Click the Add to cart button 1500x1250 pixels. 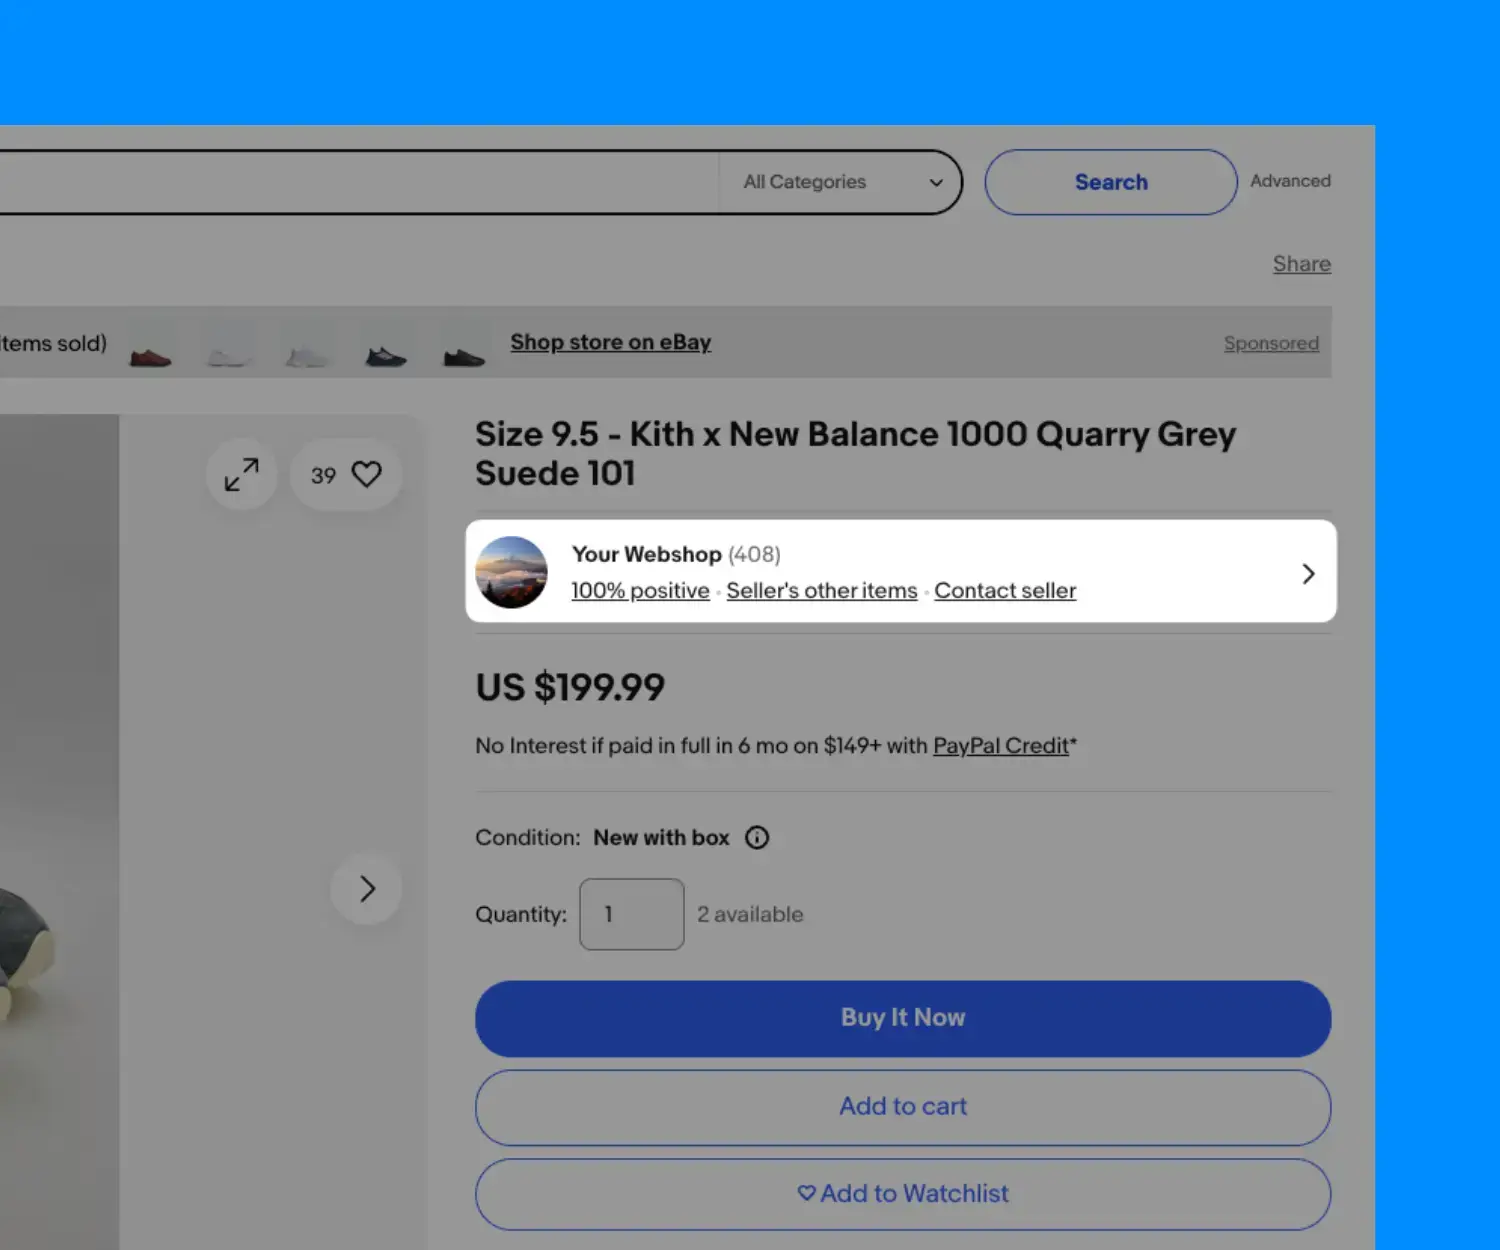click(903, 1107)
